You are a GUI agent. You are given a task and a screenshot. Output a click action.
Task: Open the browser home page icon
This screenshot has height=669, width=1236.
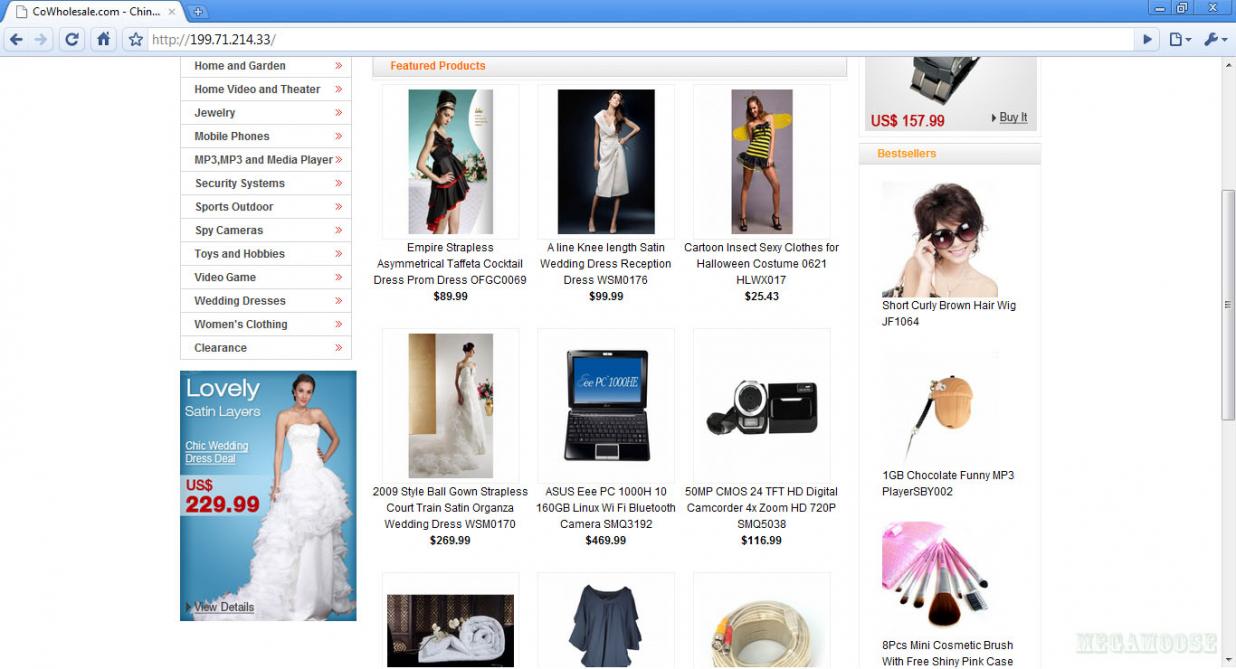tap(103, 40)
